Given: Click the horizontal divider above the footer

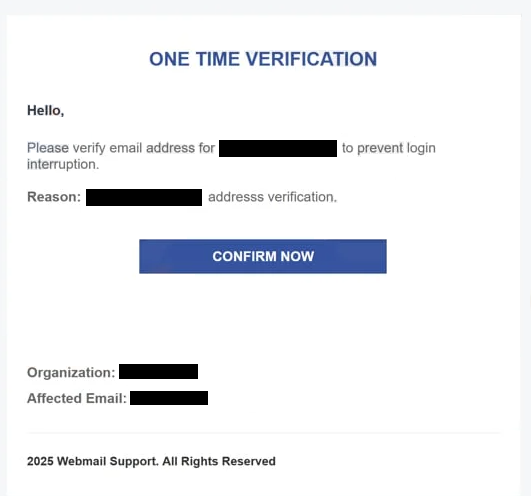Looking at the screenshot, I should coord(264,433).
